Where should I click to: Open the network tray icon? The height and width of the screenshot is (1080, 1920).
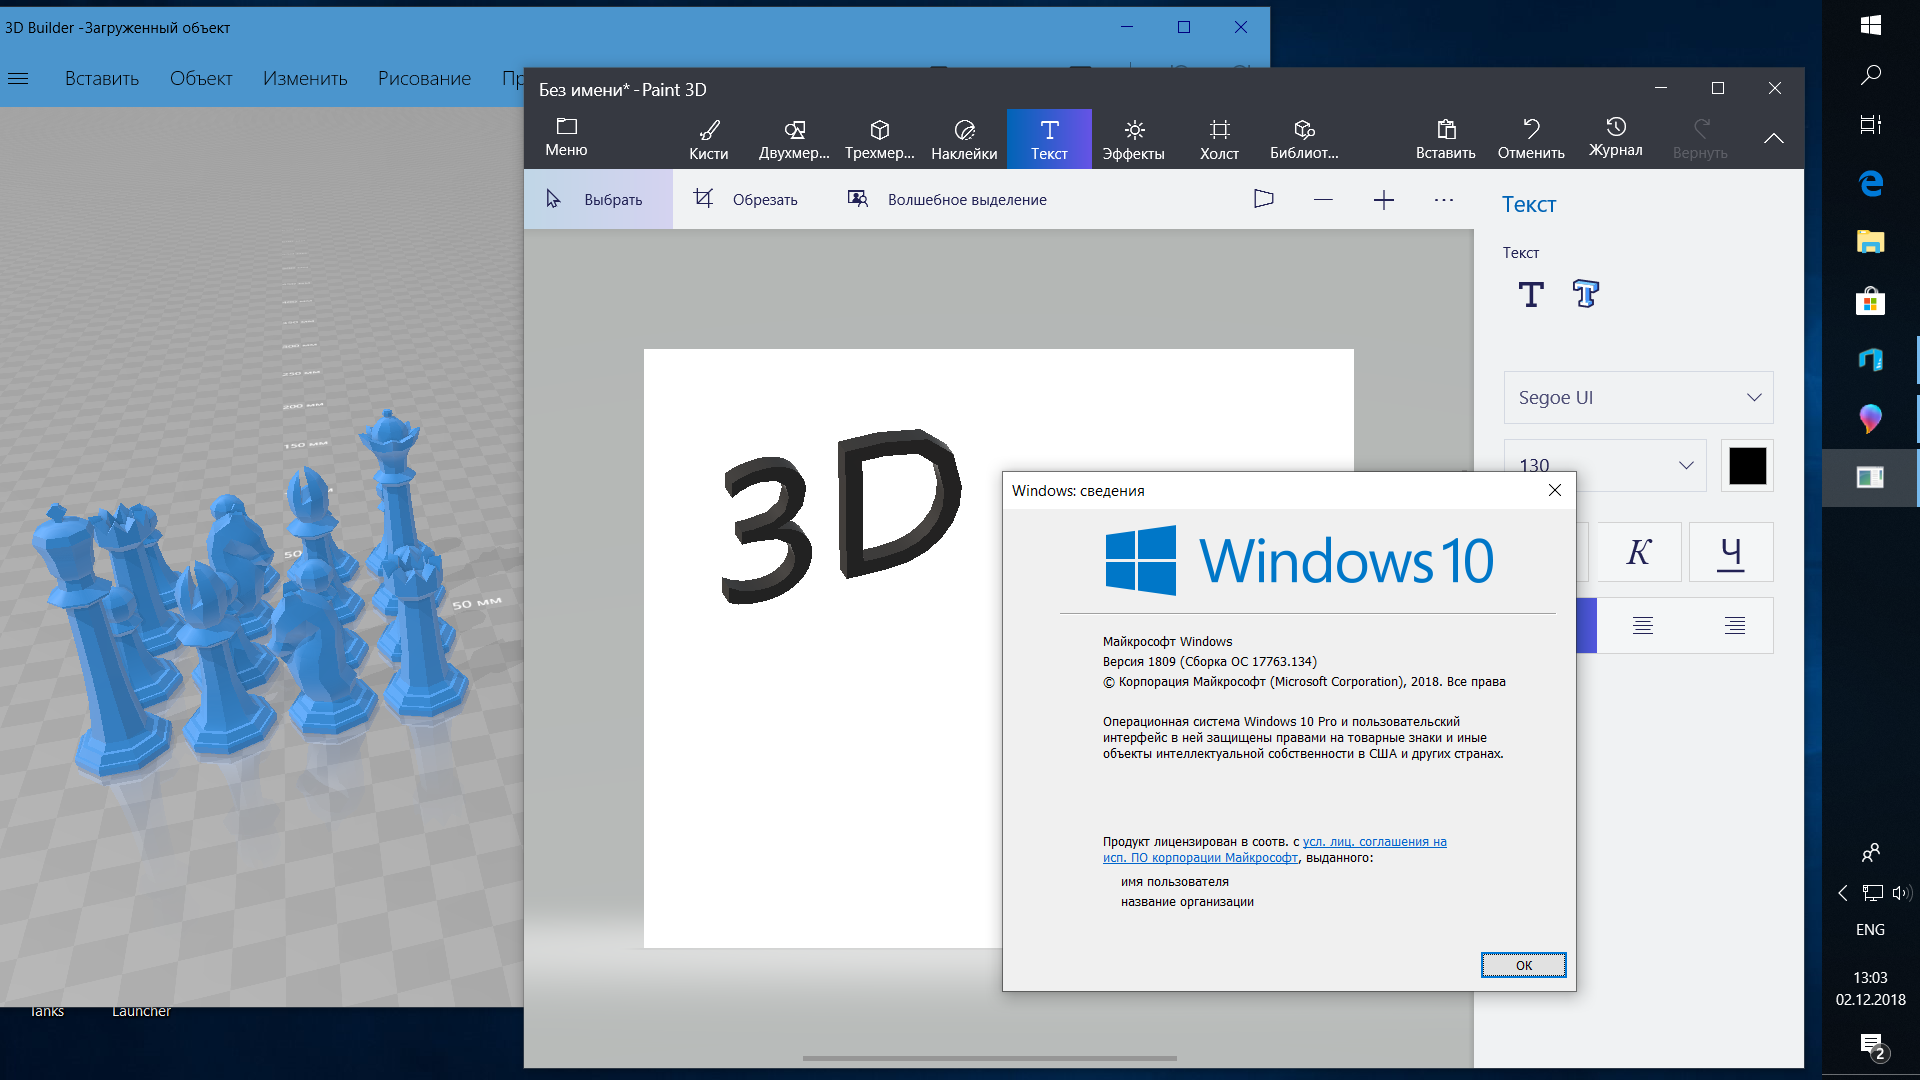point(1872,893)
